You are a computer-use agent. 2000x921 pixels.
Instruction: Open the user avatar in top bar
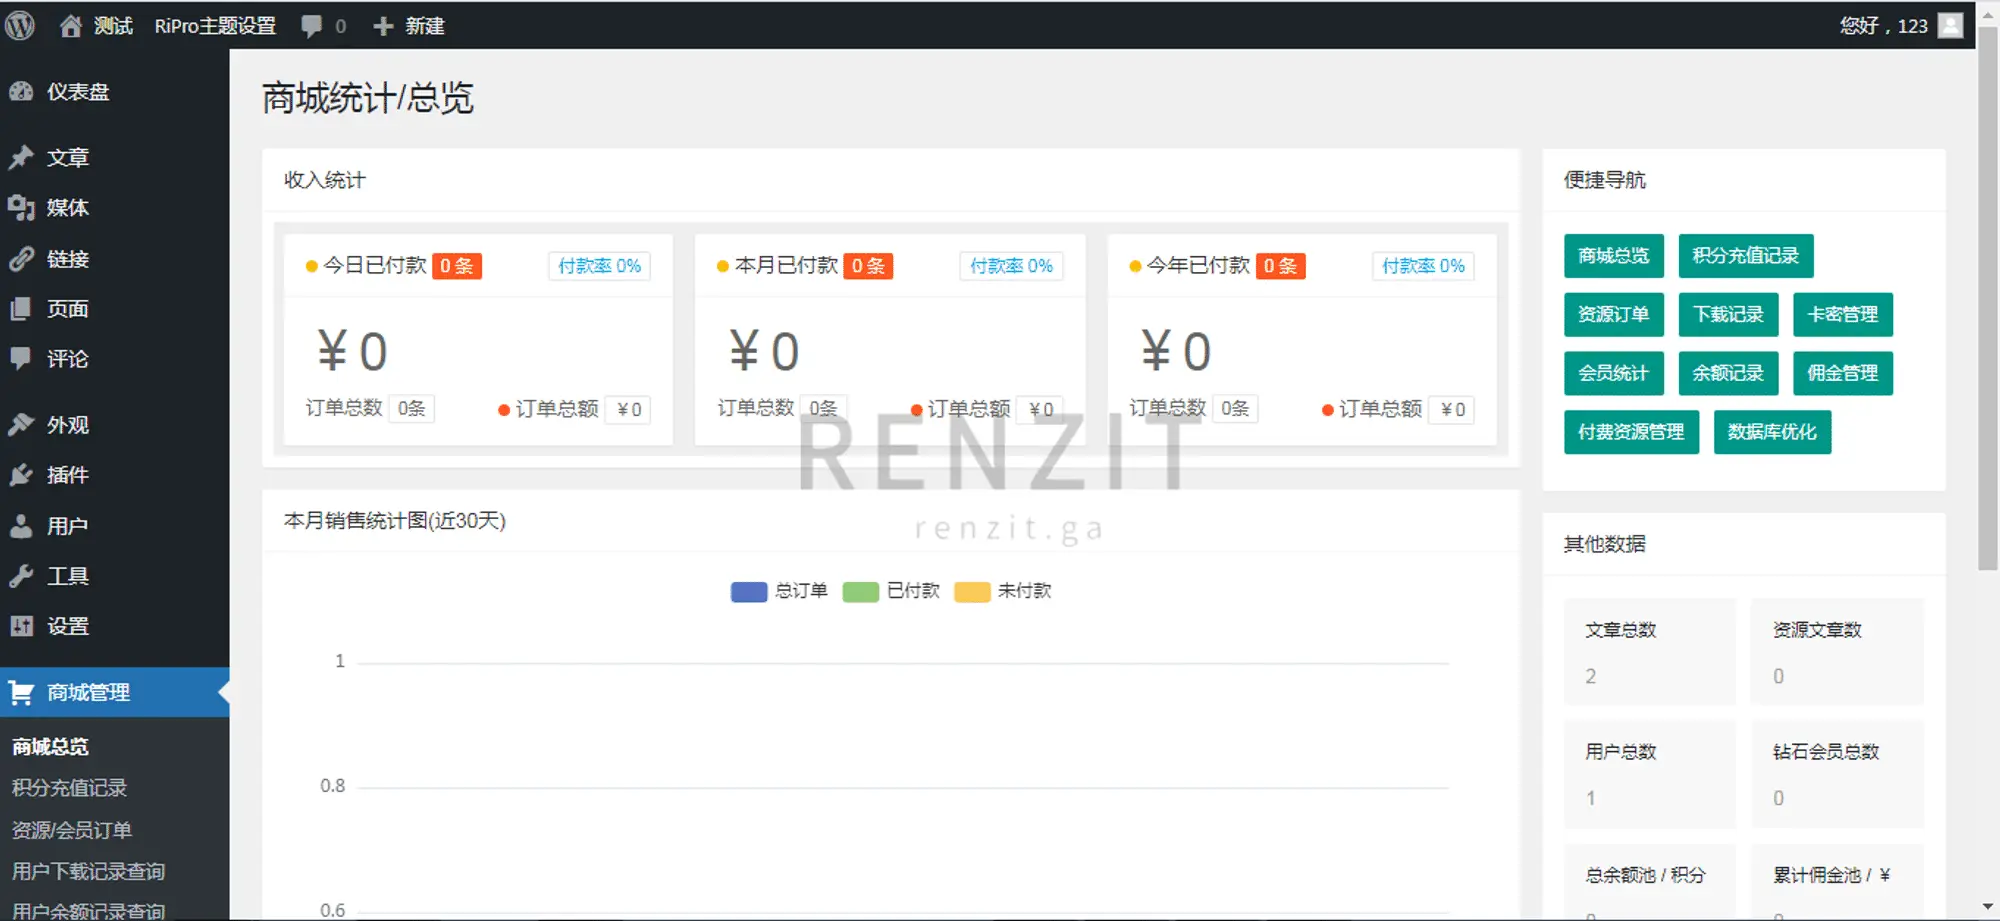(x=1950, y=25)
